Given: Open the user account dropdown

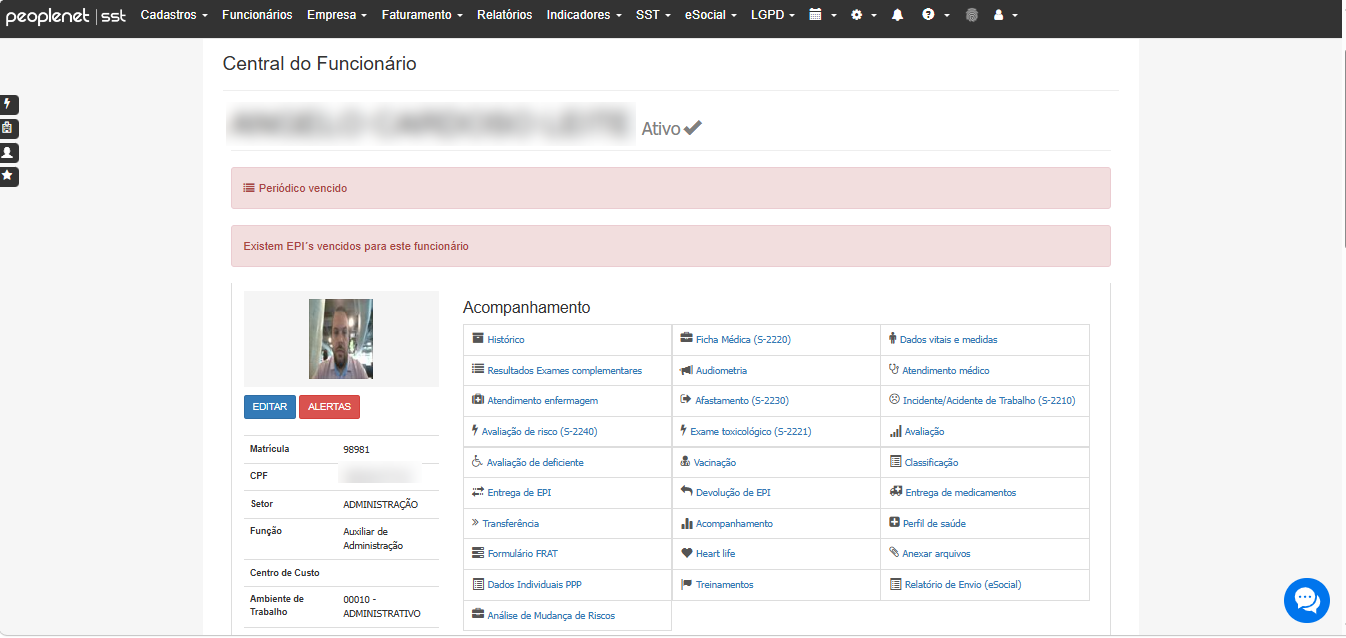Looking at the screenshot, I should coord(1005,15).
